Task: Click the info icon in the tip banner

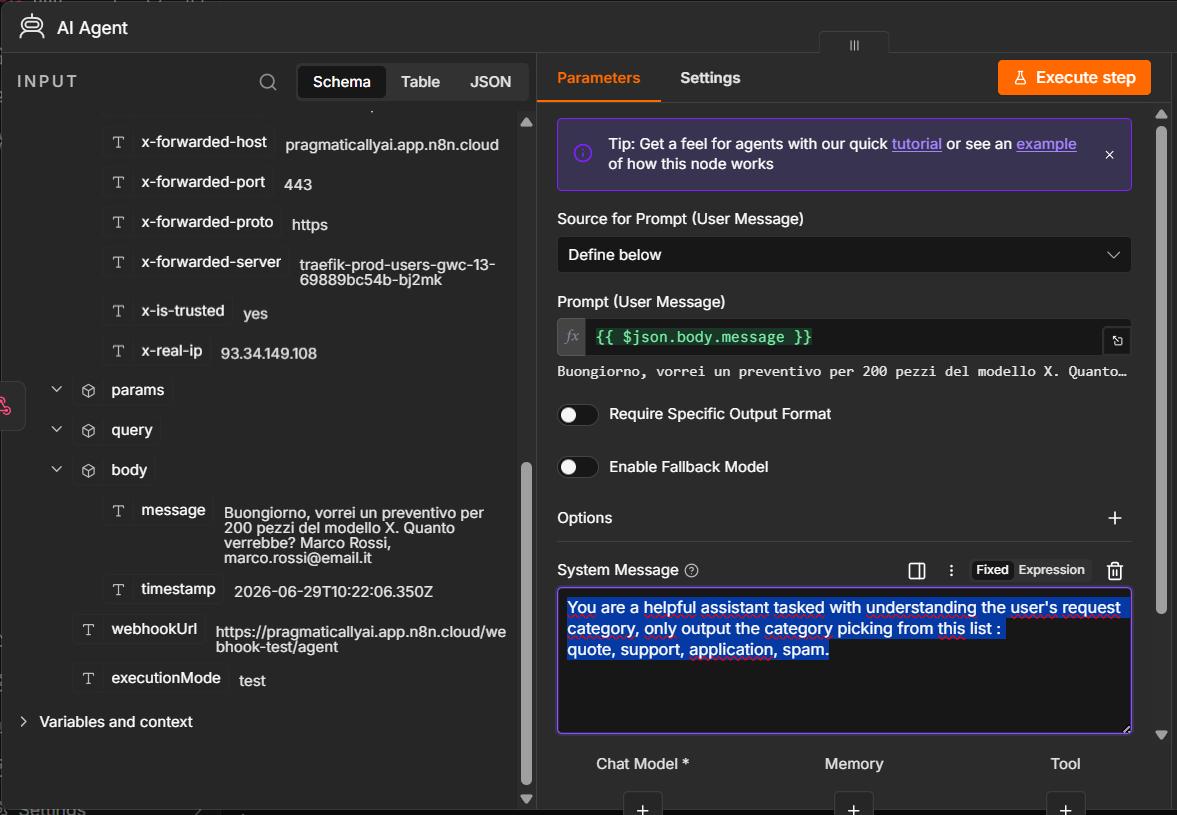Action: (583, 153)
